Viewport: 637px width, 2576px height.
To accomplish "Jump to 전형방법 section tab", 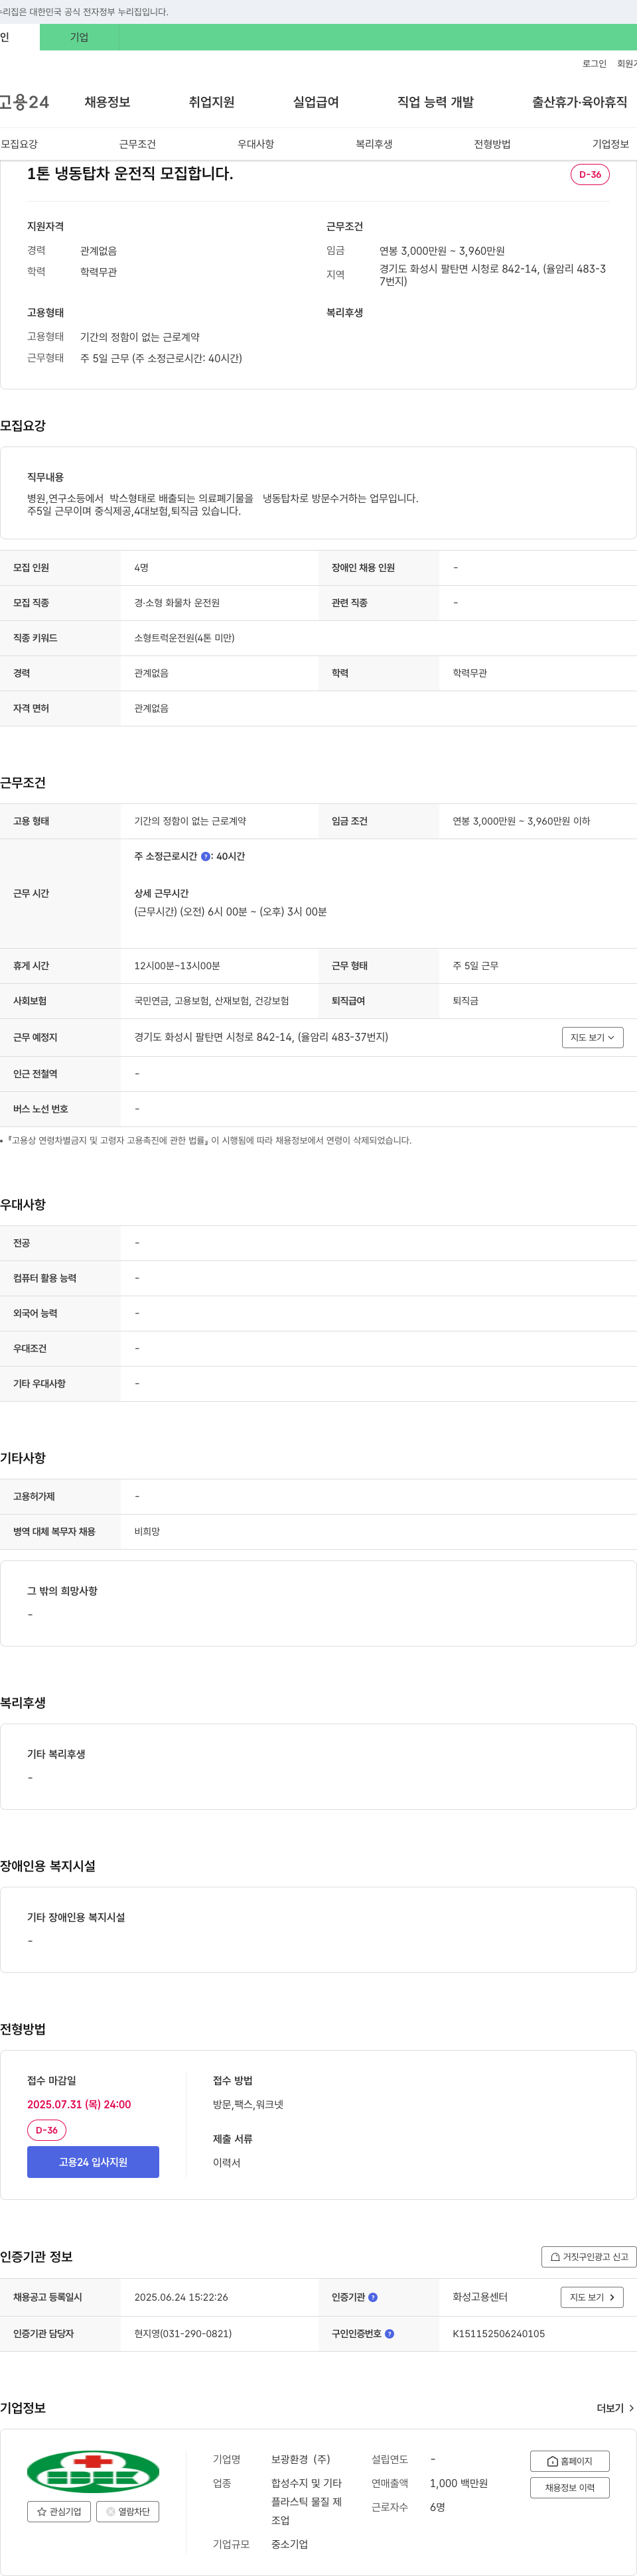I will pos(492,144).
